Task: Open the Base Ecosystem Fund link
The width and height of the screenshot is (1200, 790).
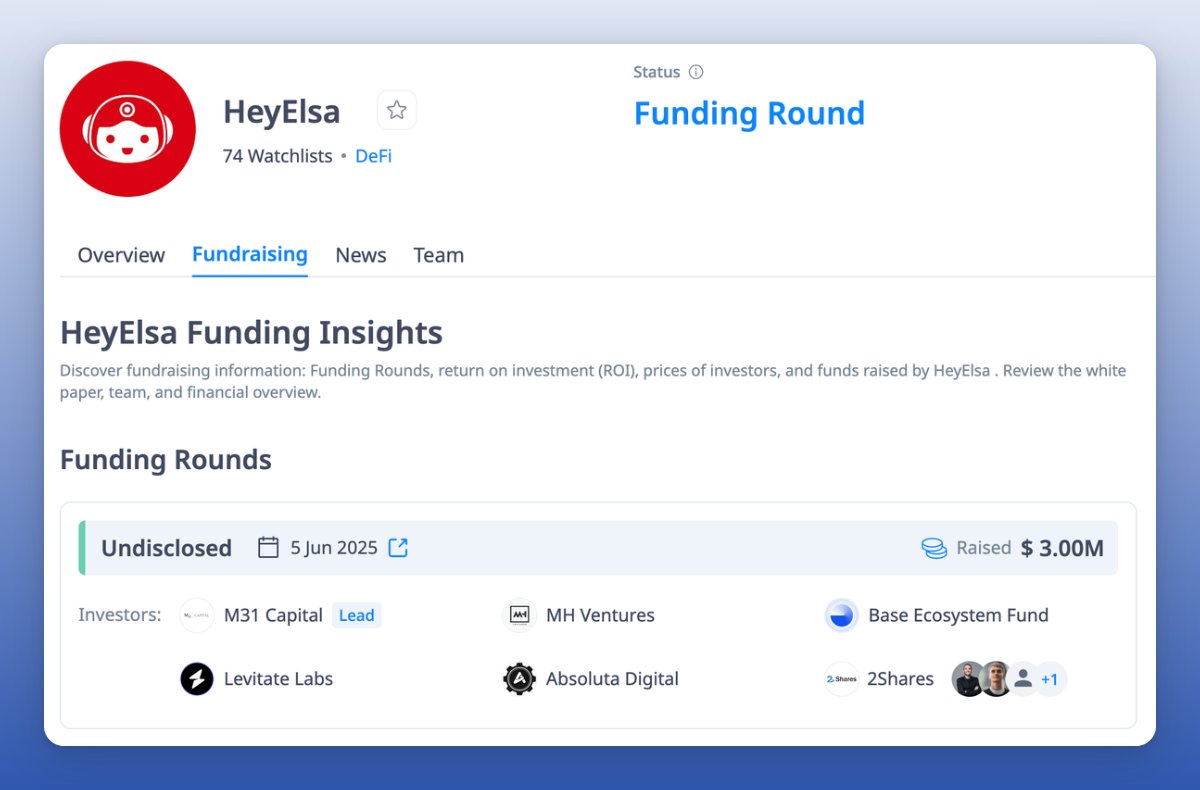Action: [x=958, y=615]
